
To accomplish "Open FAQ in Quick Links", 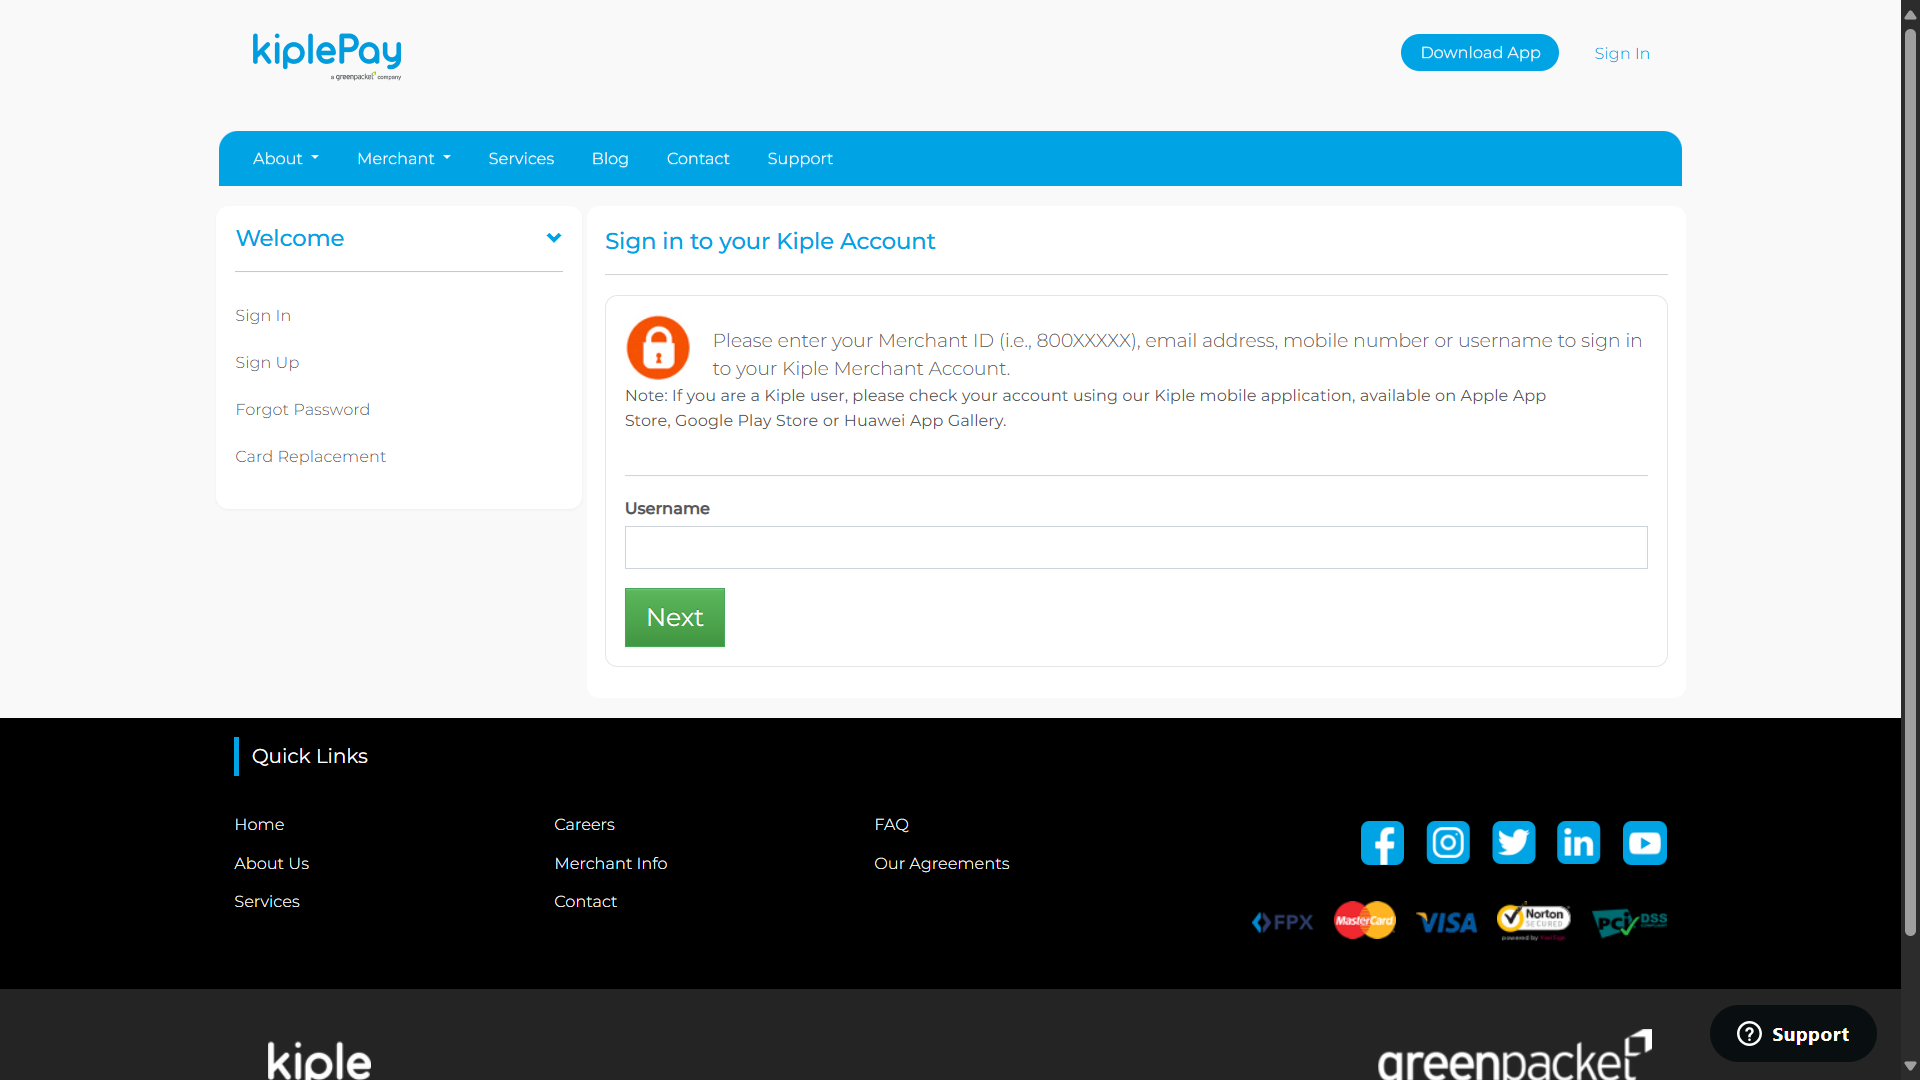I will (891, 825).
